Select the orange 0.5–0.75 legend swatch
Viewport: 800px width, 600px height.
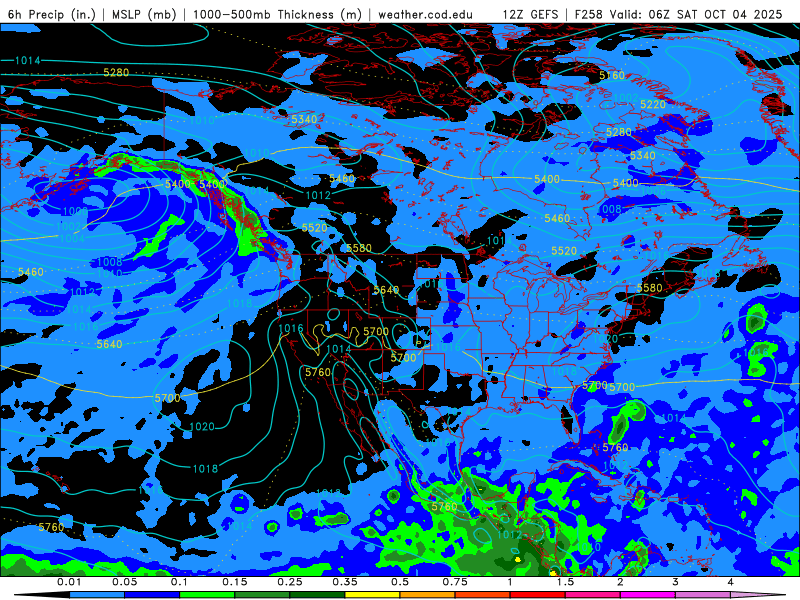pyautogui.click(x=428, y=595)
